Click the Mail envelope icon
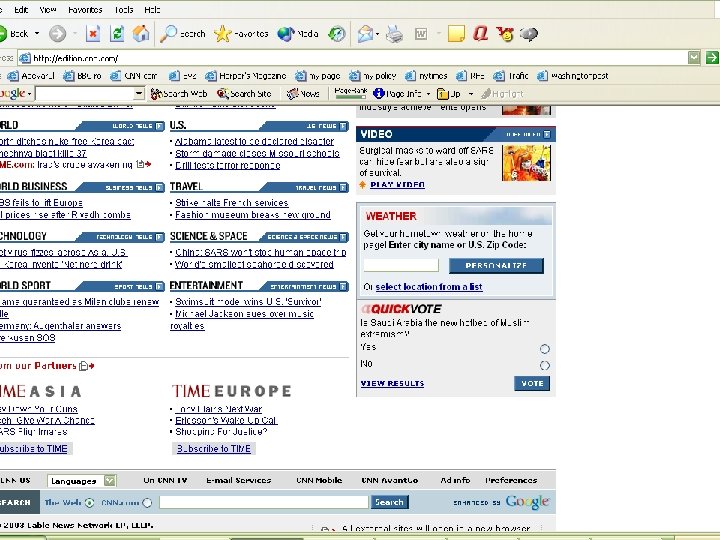Viewport: 720px width, 540px height. [365, 34]
